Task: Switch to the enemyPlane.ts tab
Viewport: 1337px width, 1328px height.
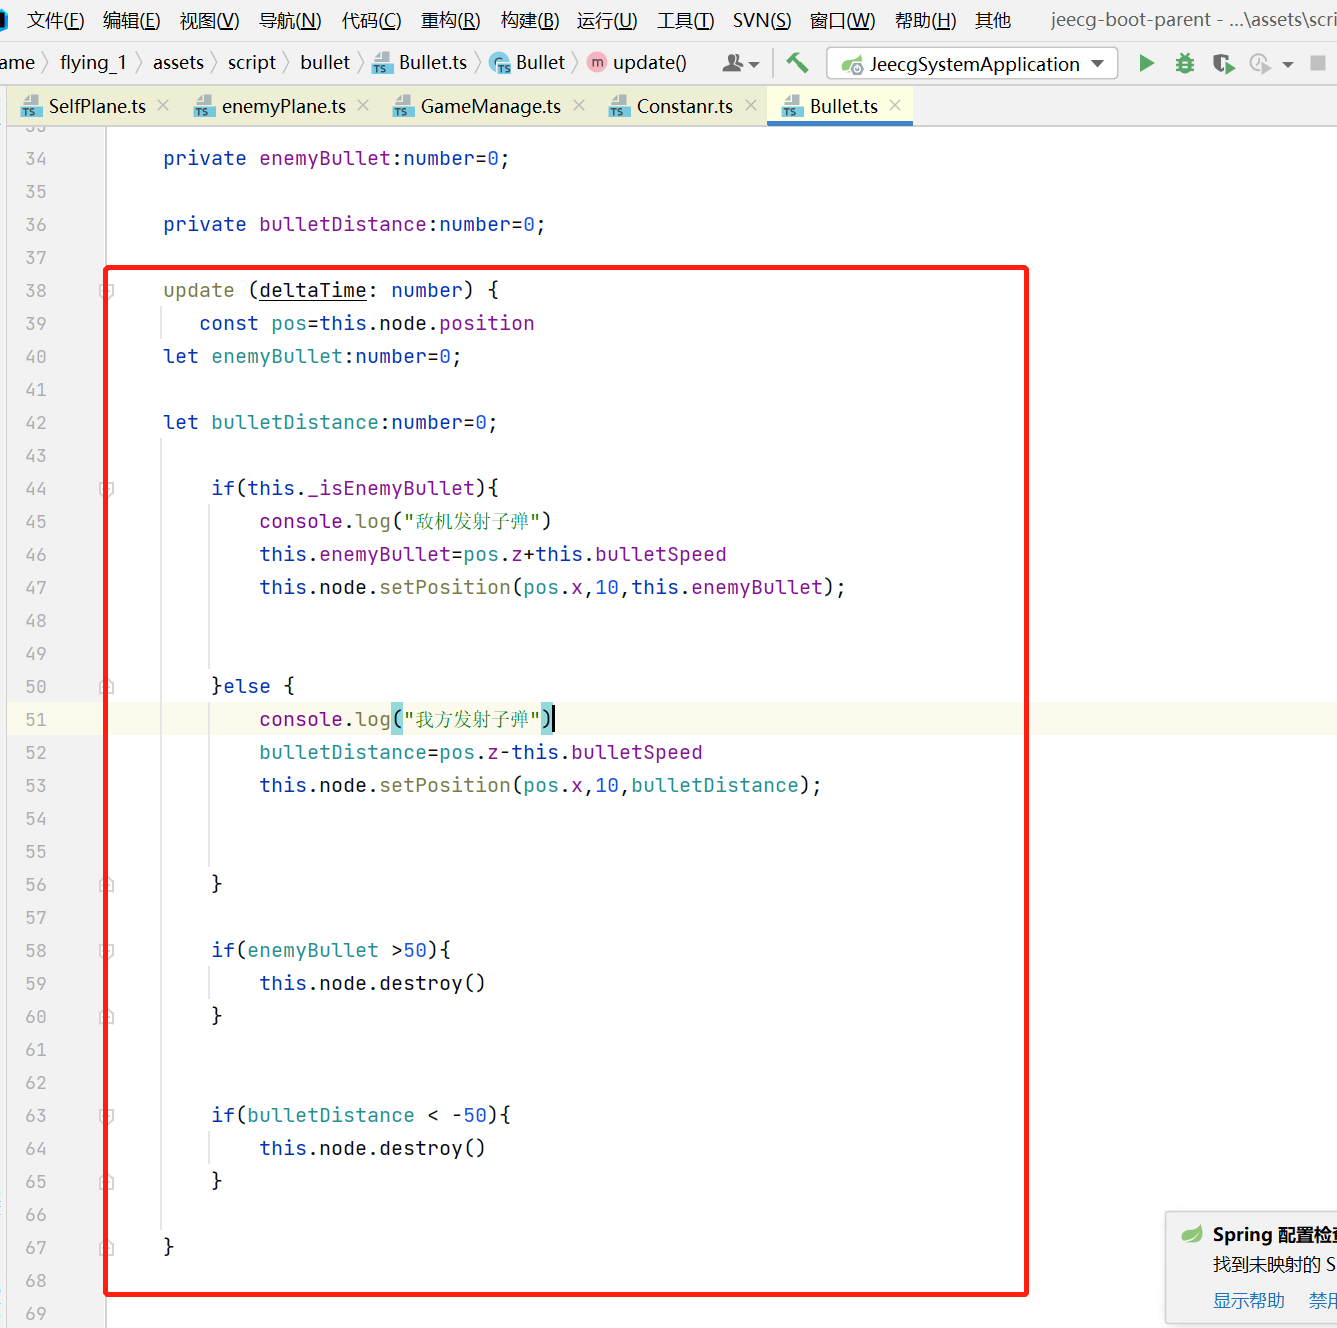Action: pos(283,106)
